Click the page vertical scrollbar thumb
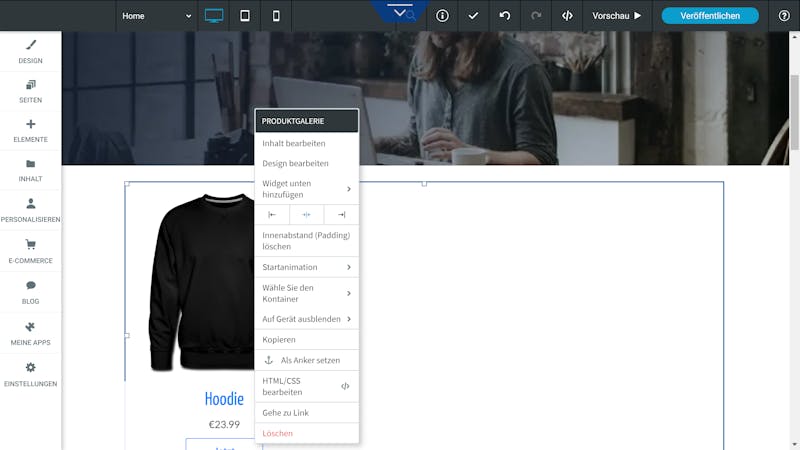The height and width of the screenshot is (450, 800). pyautogui.click(x=794, y=112)
